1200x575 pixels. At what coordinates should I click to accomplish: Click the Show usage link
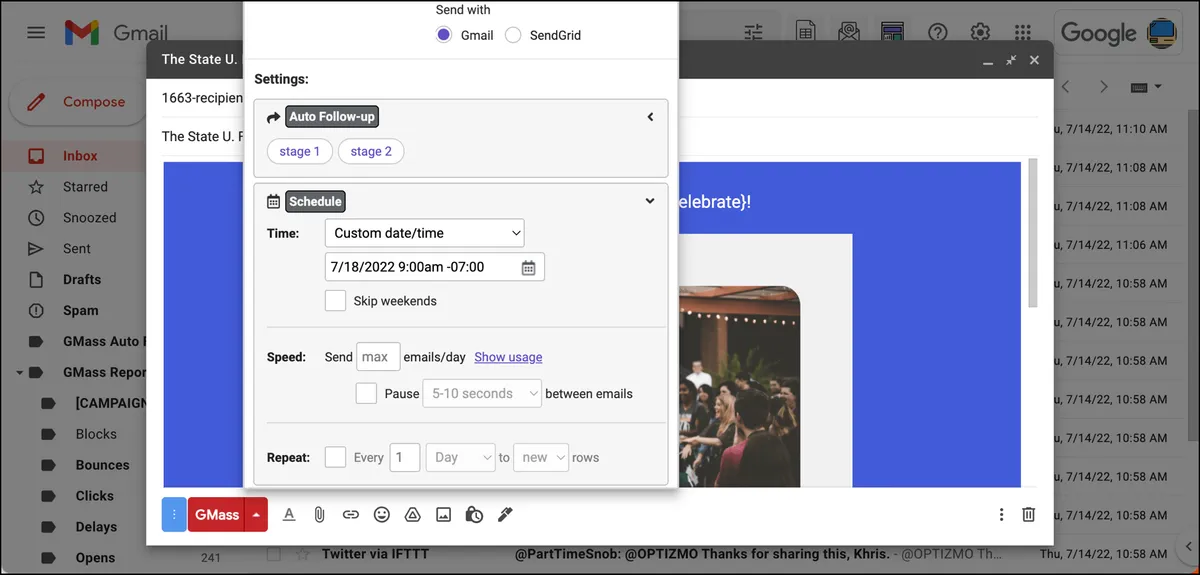(508, 357)
